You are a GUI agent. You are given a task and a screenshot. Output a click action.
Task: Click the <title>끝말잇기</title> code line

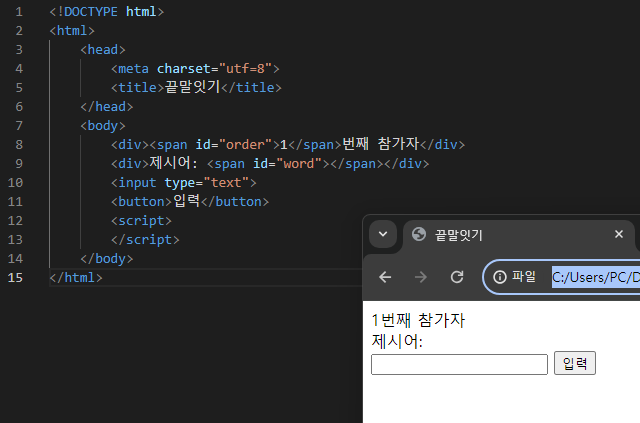point(196,87)
